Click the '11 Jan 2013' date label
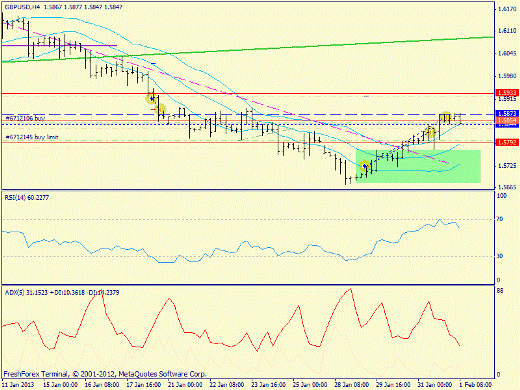 [18, 385]
